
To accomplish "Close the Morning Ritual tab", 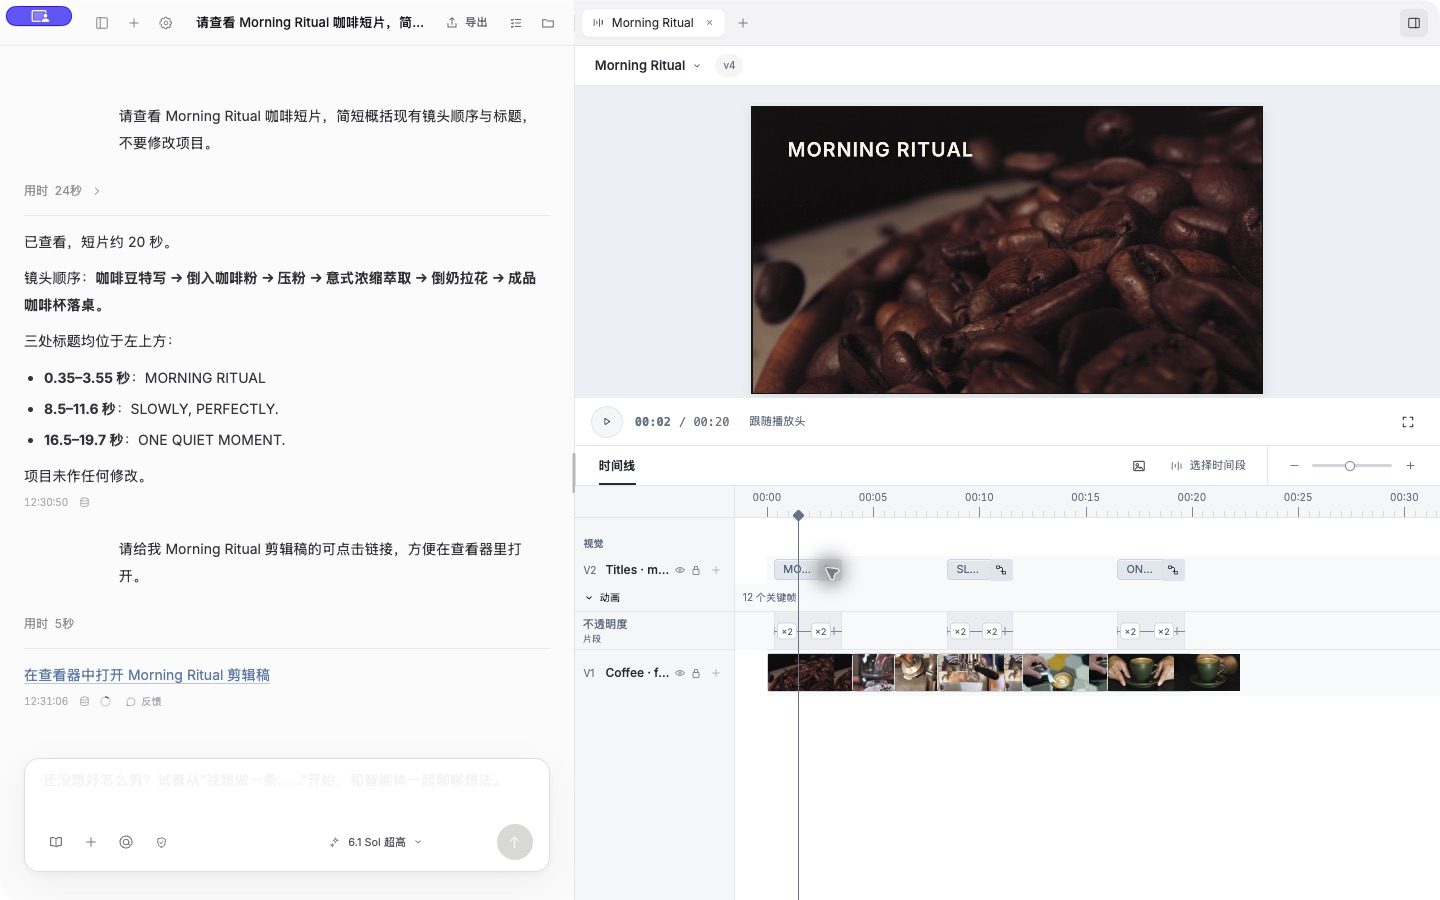I will click(x=710, y=23).
